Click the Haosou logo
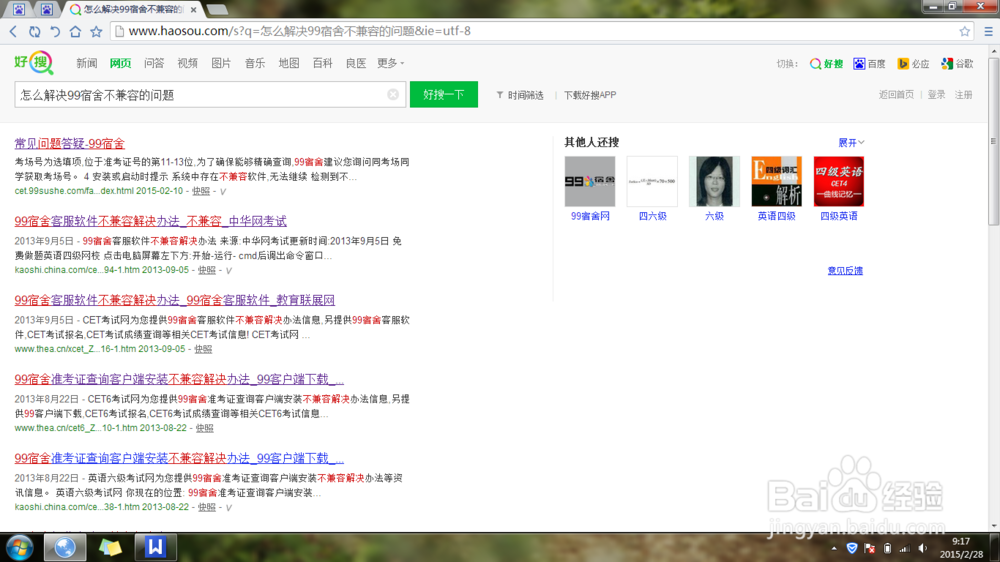Screen dimensions: 1000x562 [34, 63]
